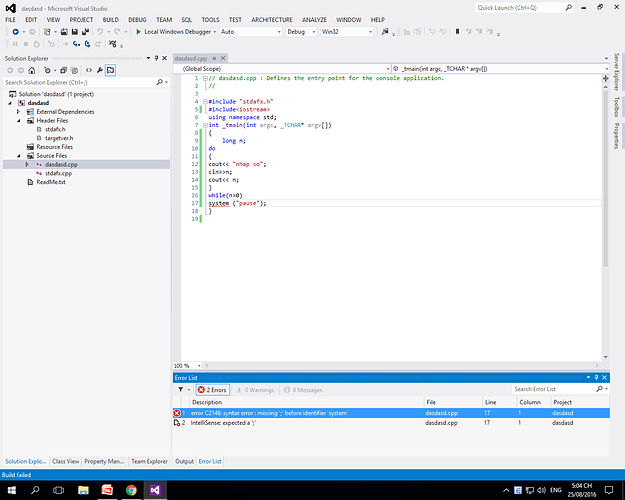Click the Navigate Backward toolbar icon

tap(16, 32)
